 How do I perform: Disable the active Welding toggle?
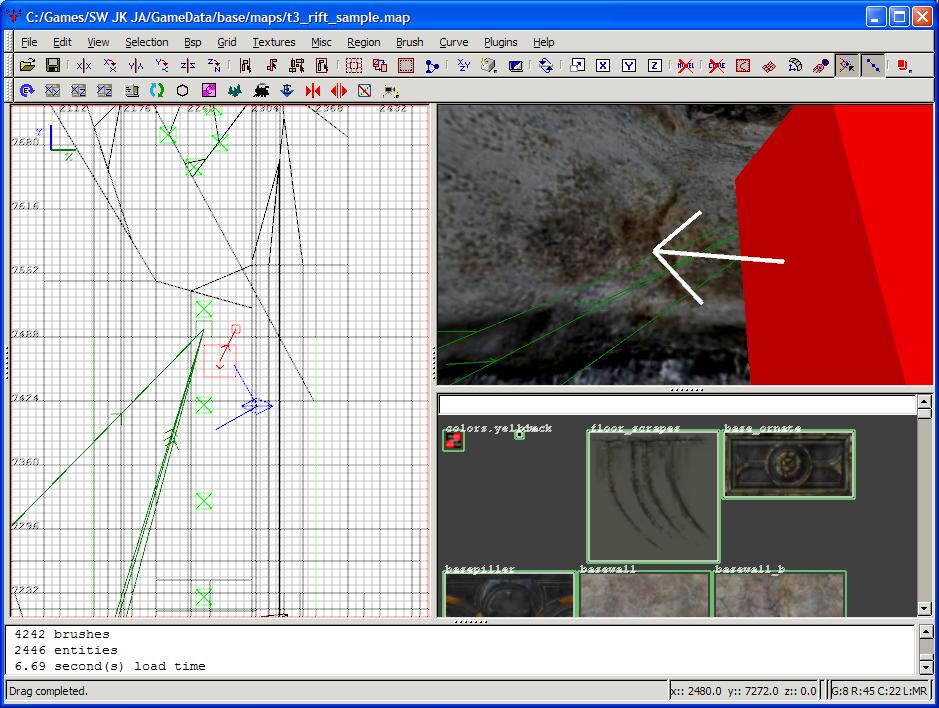847,65
